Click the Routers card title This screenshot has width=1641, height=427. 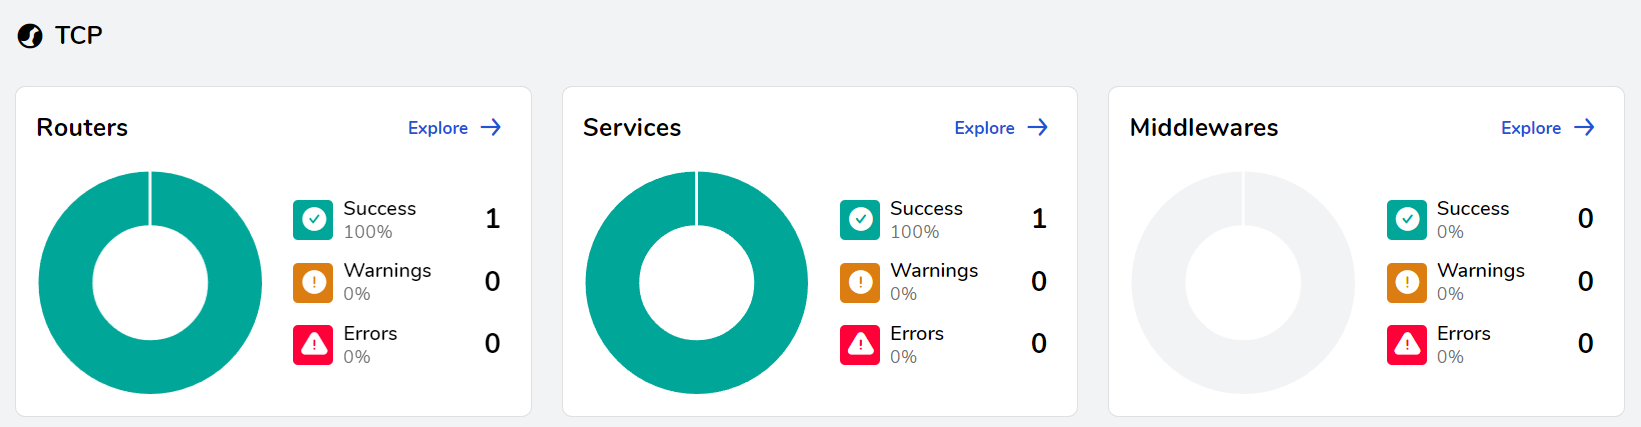coord(82,128)
